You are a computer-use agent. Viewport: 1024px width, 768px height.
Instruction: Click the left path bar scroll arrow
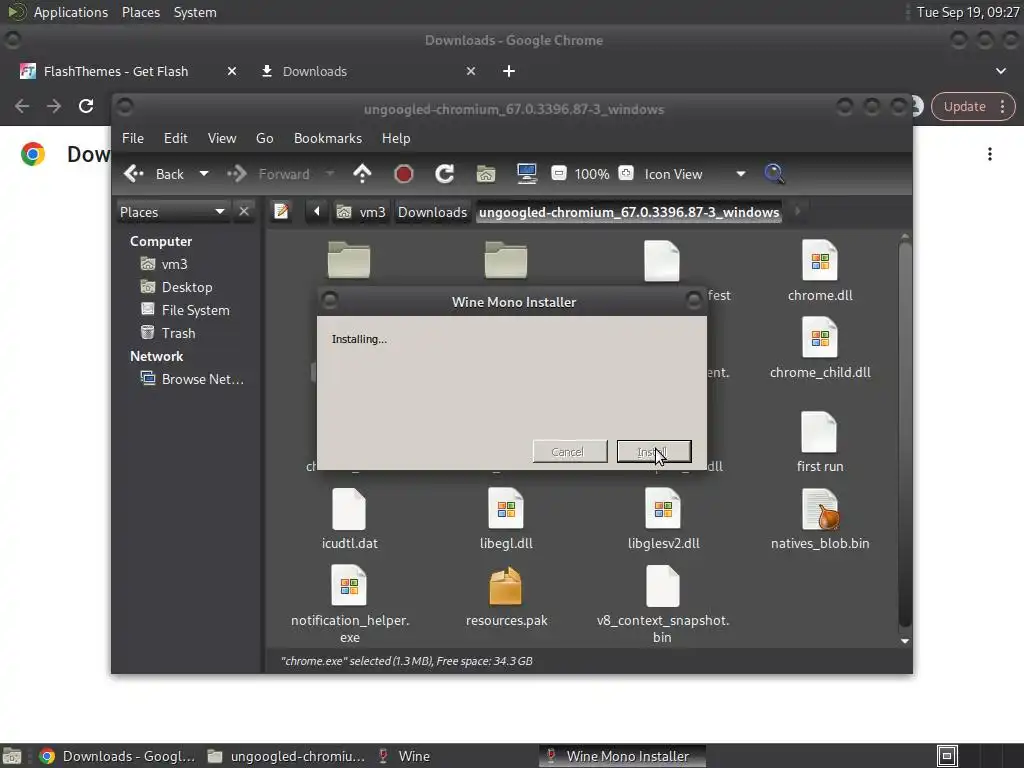pos(317,212)
